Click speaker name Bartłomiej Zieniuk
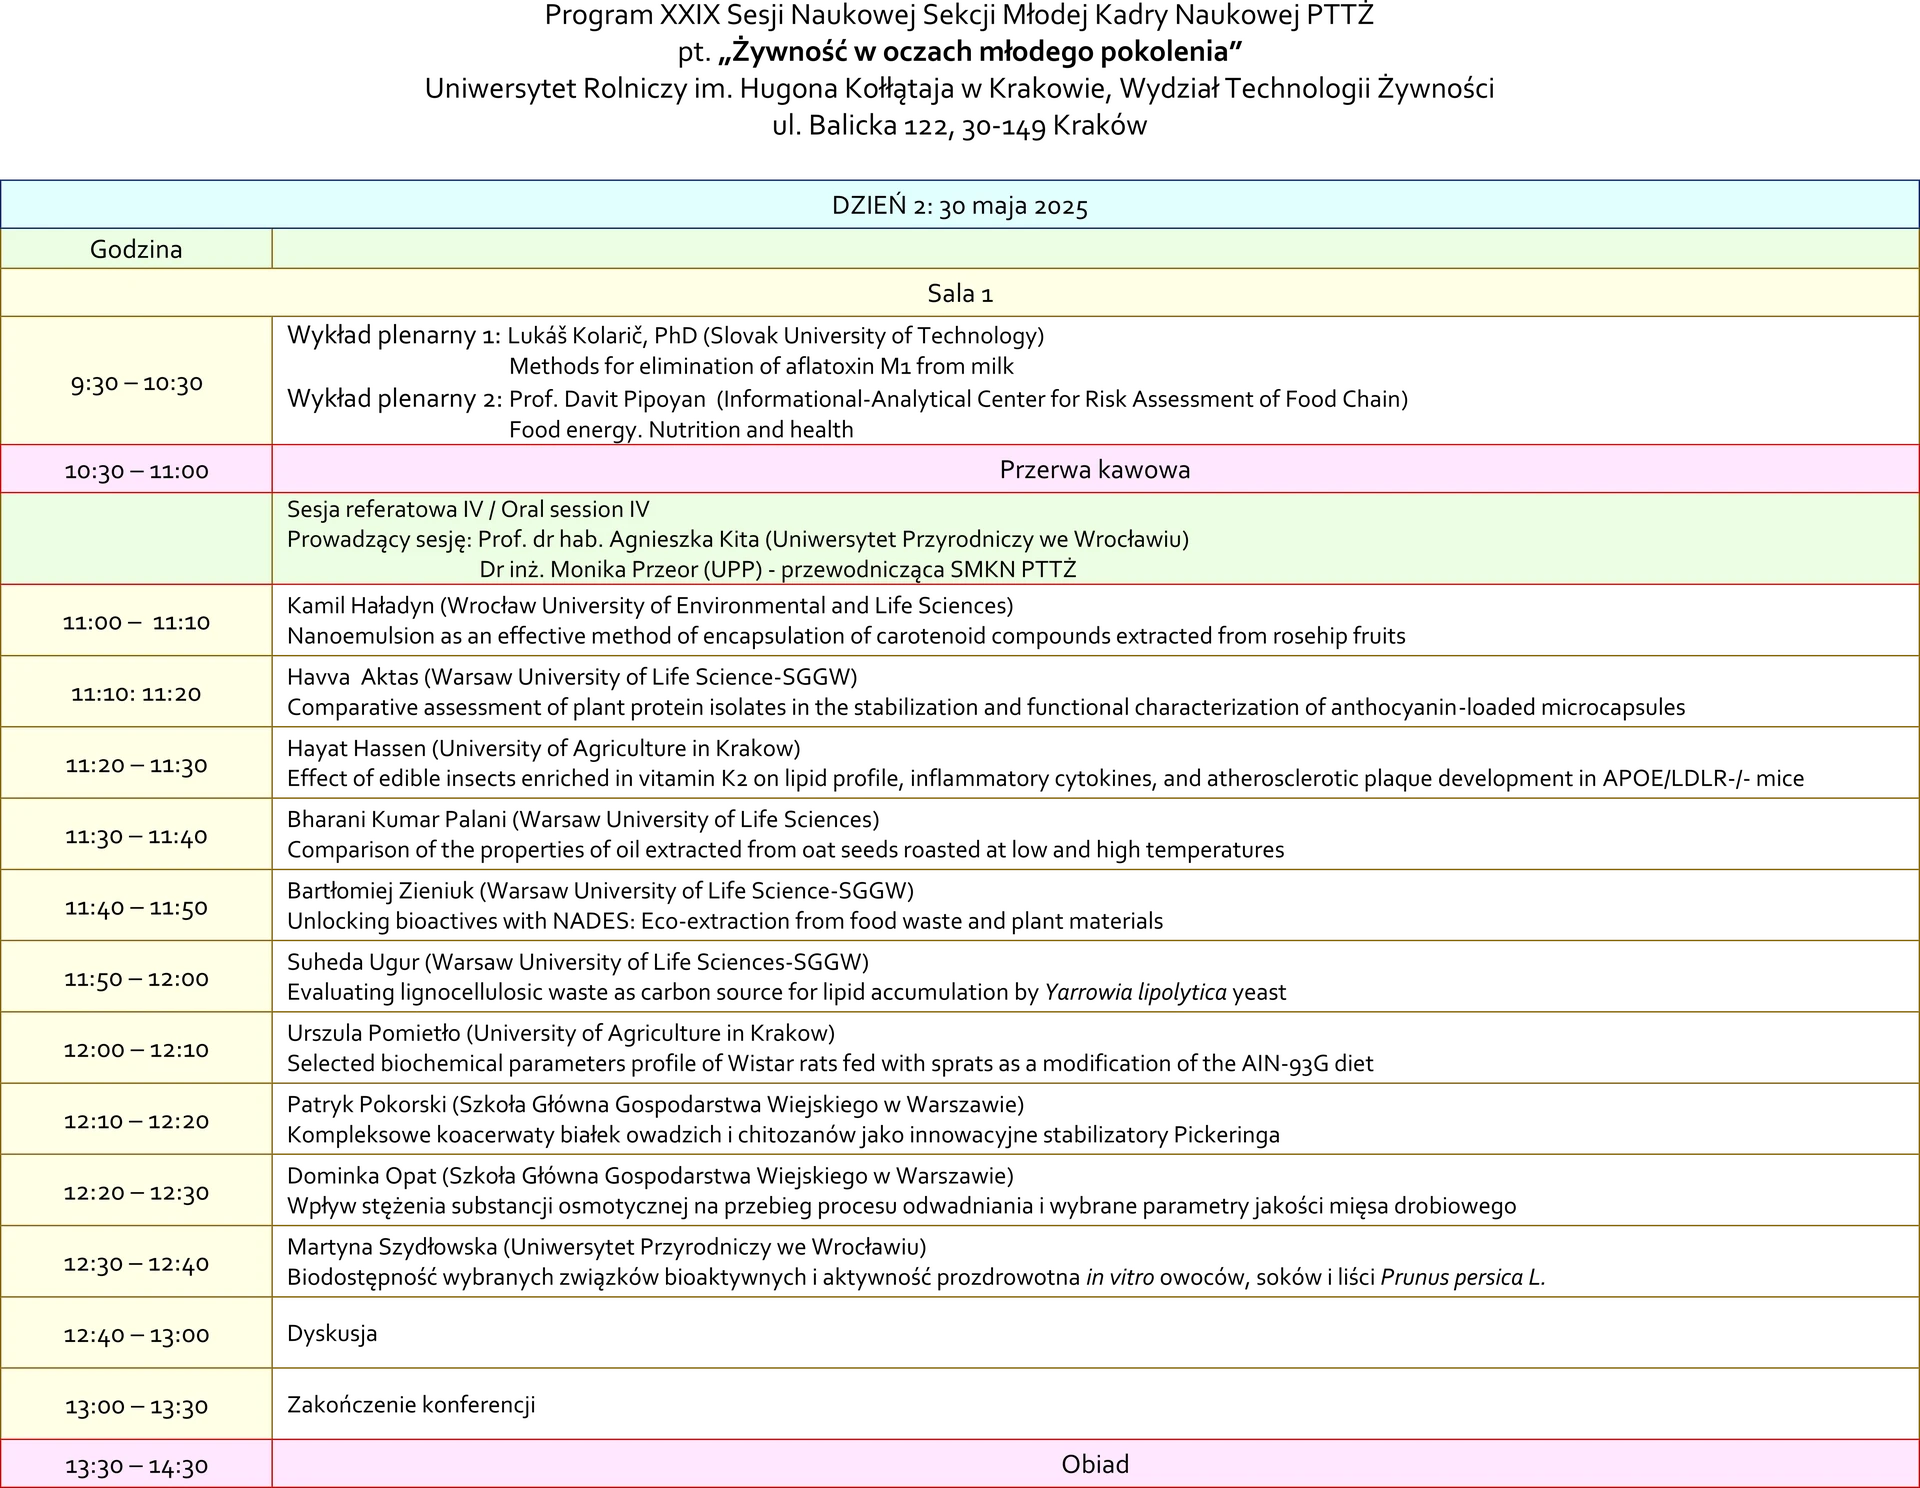Viewport: 1920px width, 1488px height. [x=380, y=890]
